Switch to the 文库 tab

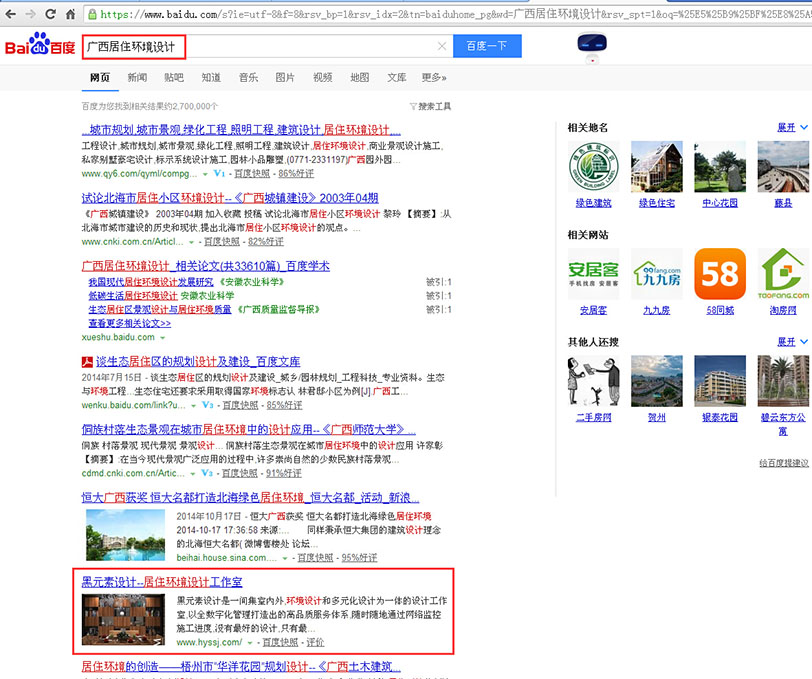coord(397,78)
